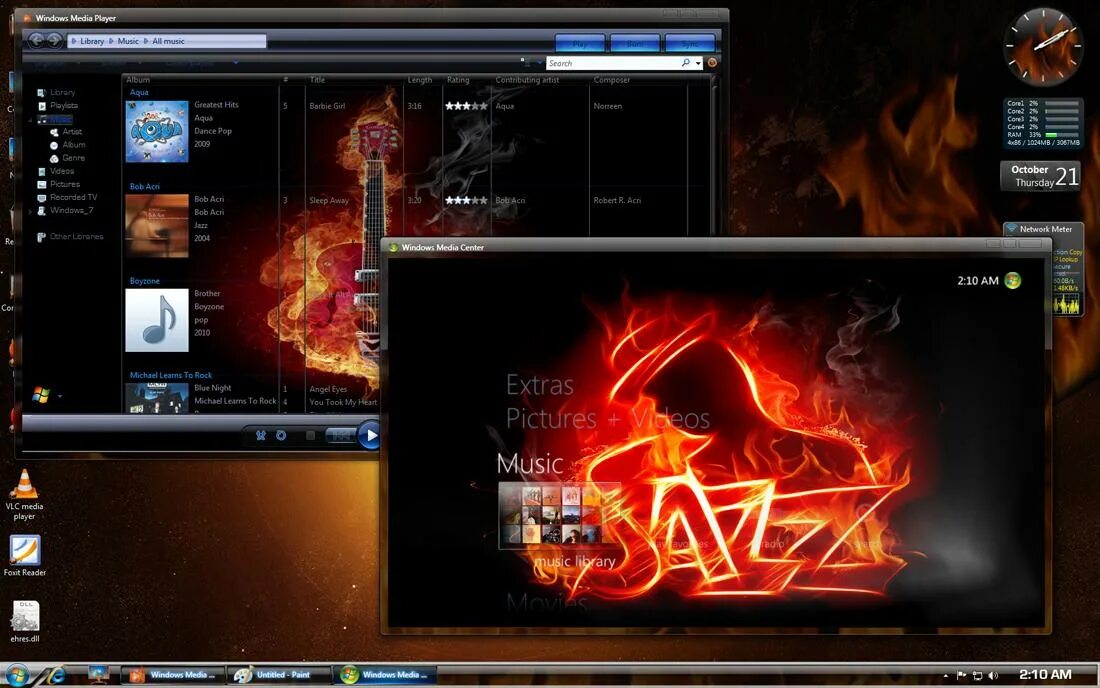Image resolution: width=1100 pixels, height=688 pixels.
Task: Collapse the Music tree node
Action: coord(30,120)
